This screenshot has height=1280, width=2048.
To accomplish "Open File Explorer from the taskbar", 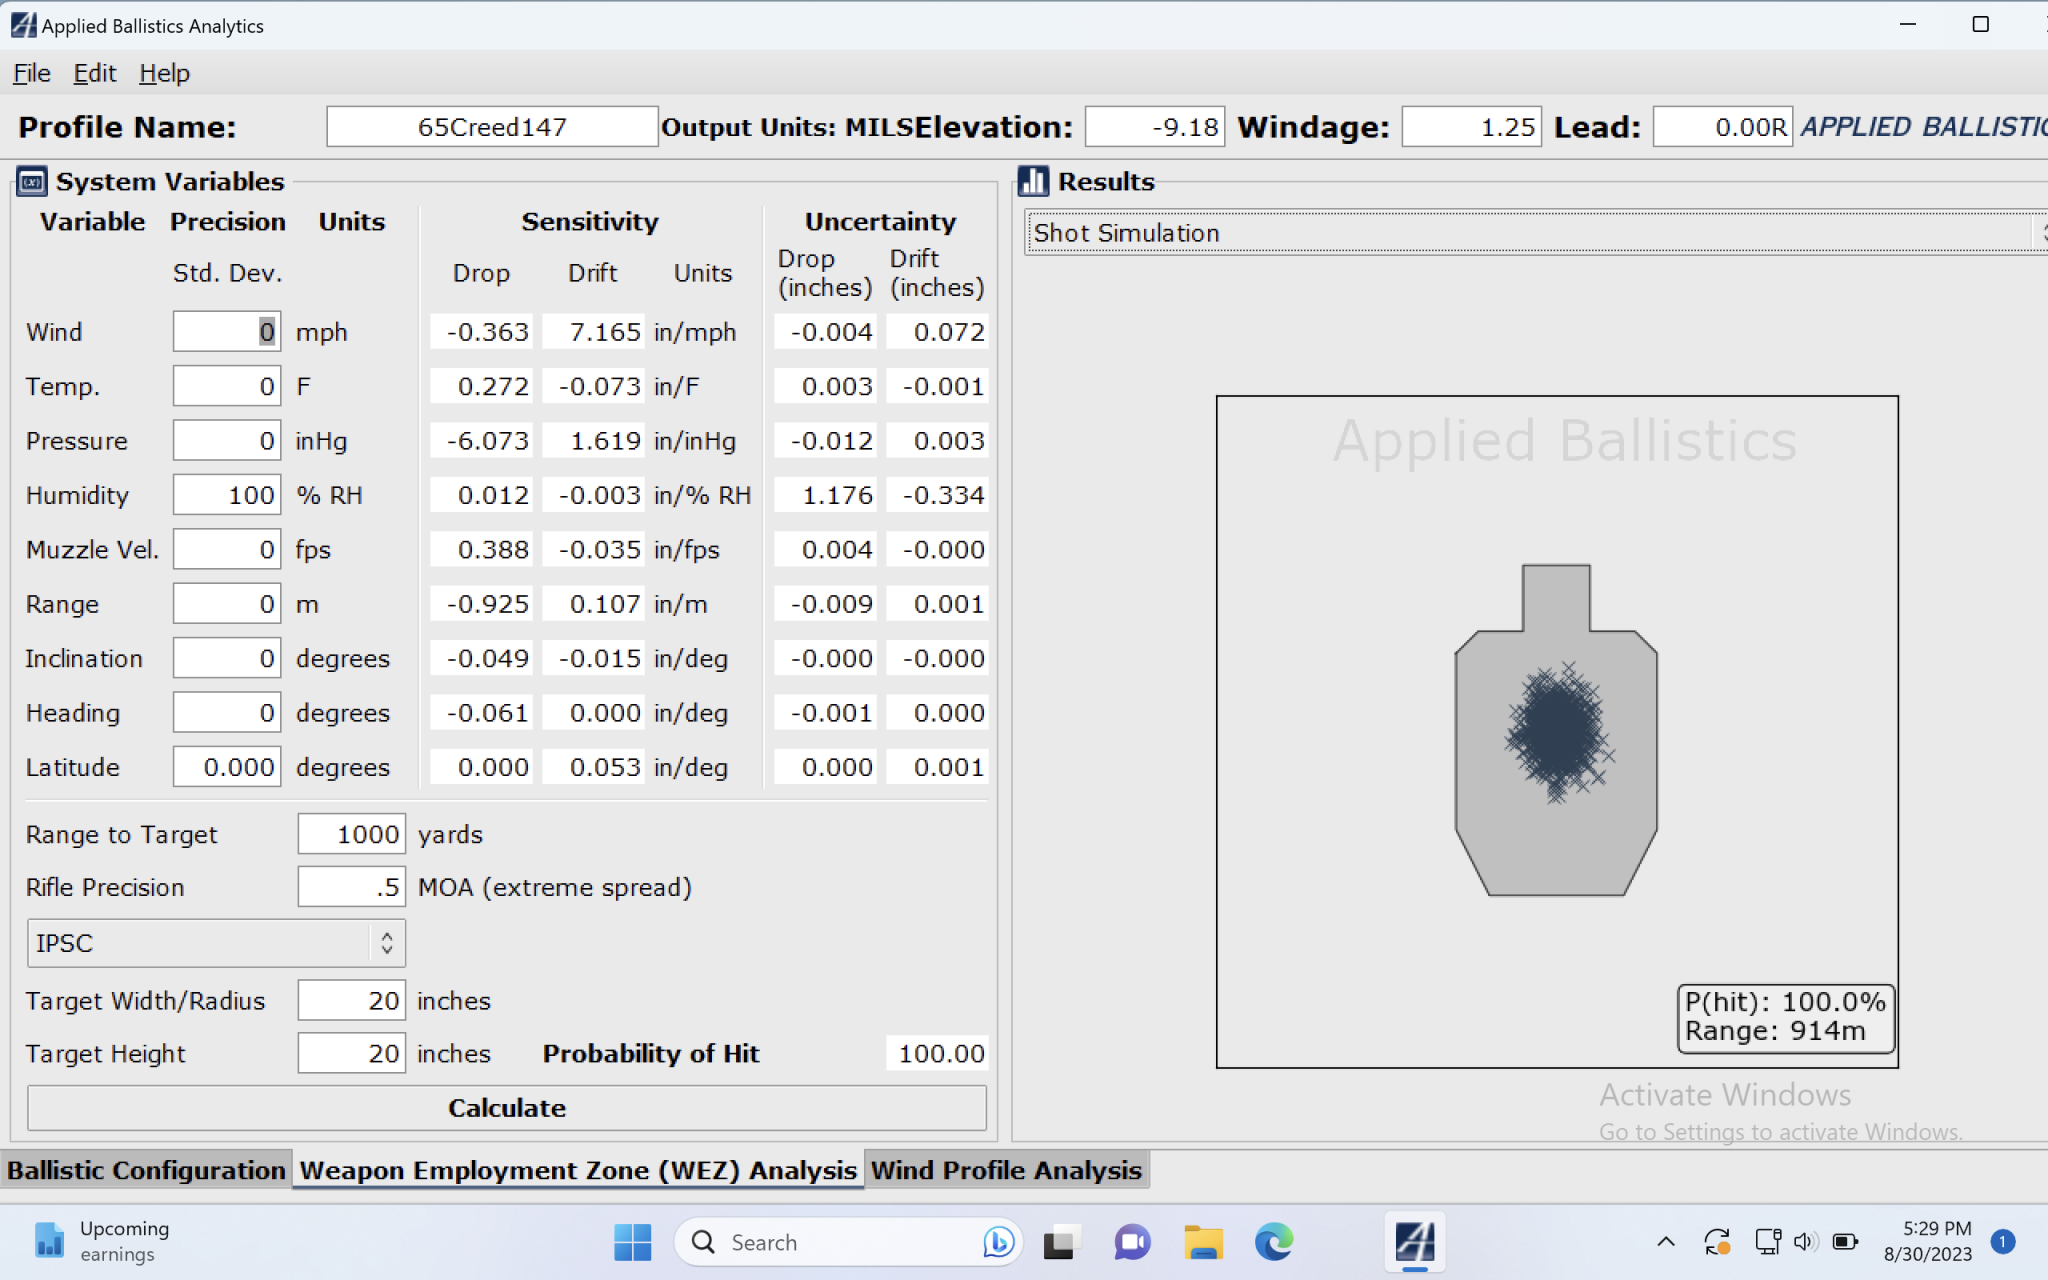I will point(1203,1242).
